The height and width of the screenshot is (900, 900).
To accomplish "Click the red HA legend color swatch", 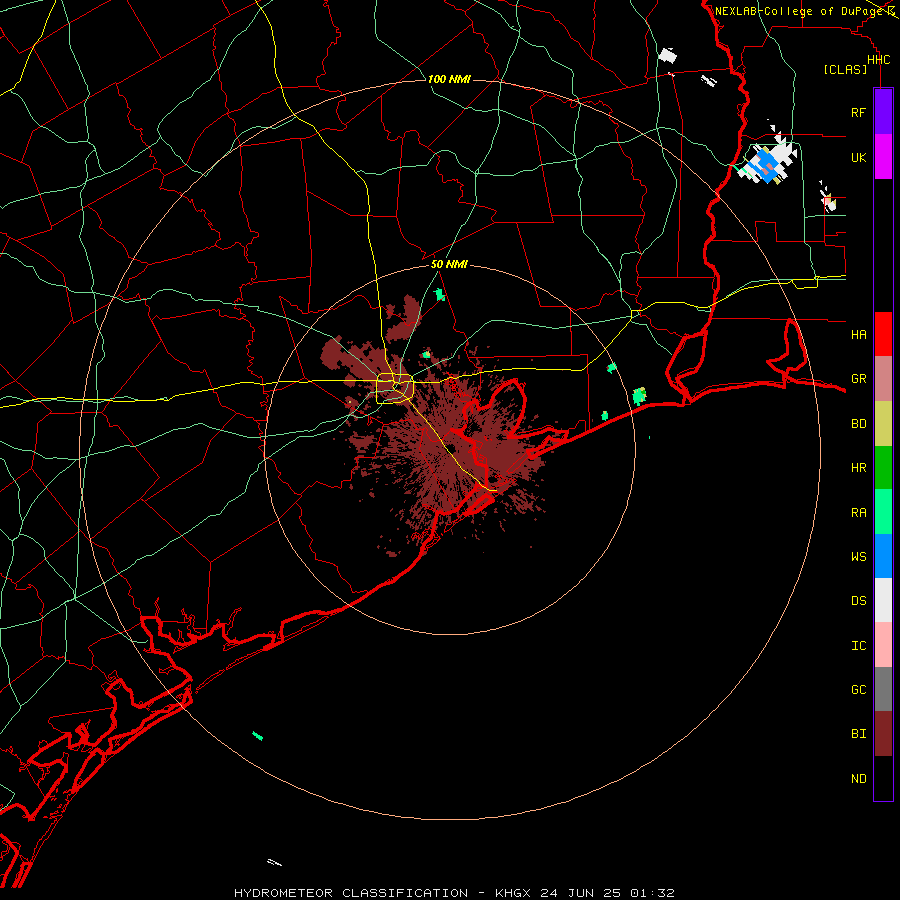I will tap(883, 334).
